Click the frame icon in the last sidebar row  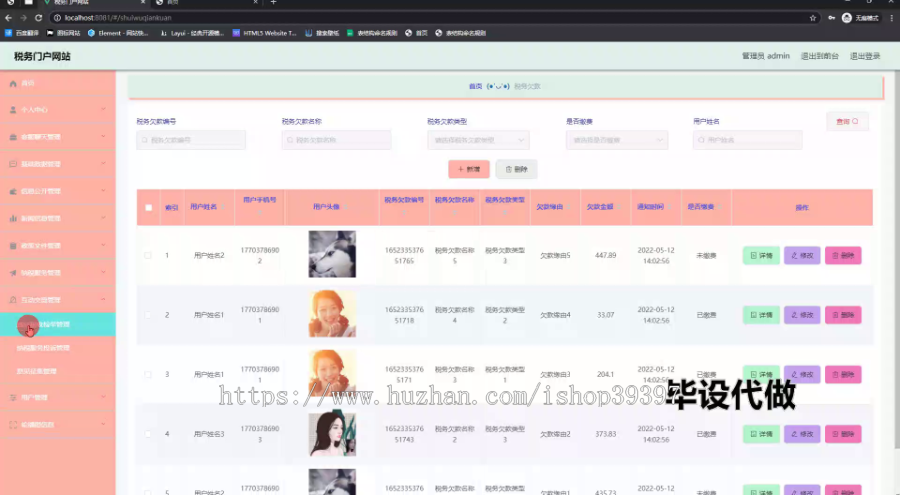coord(13,424)
